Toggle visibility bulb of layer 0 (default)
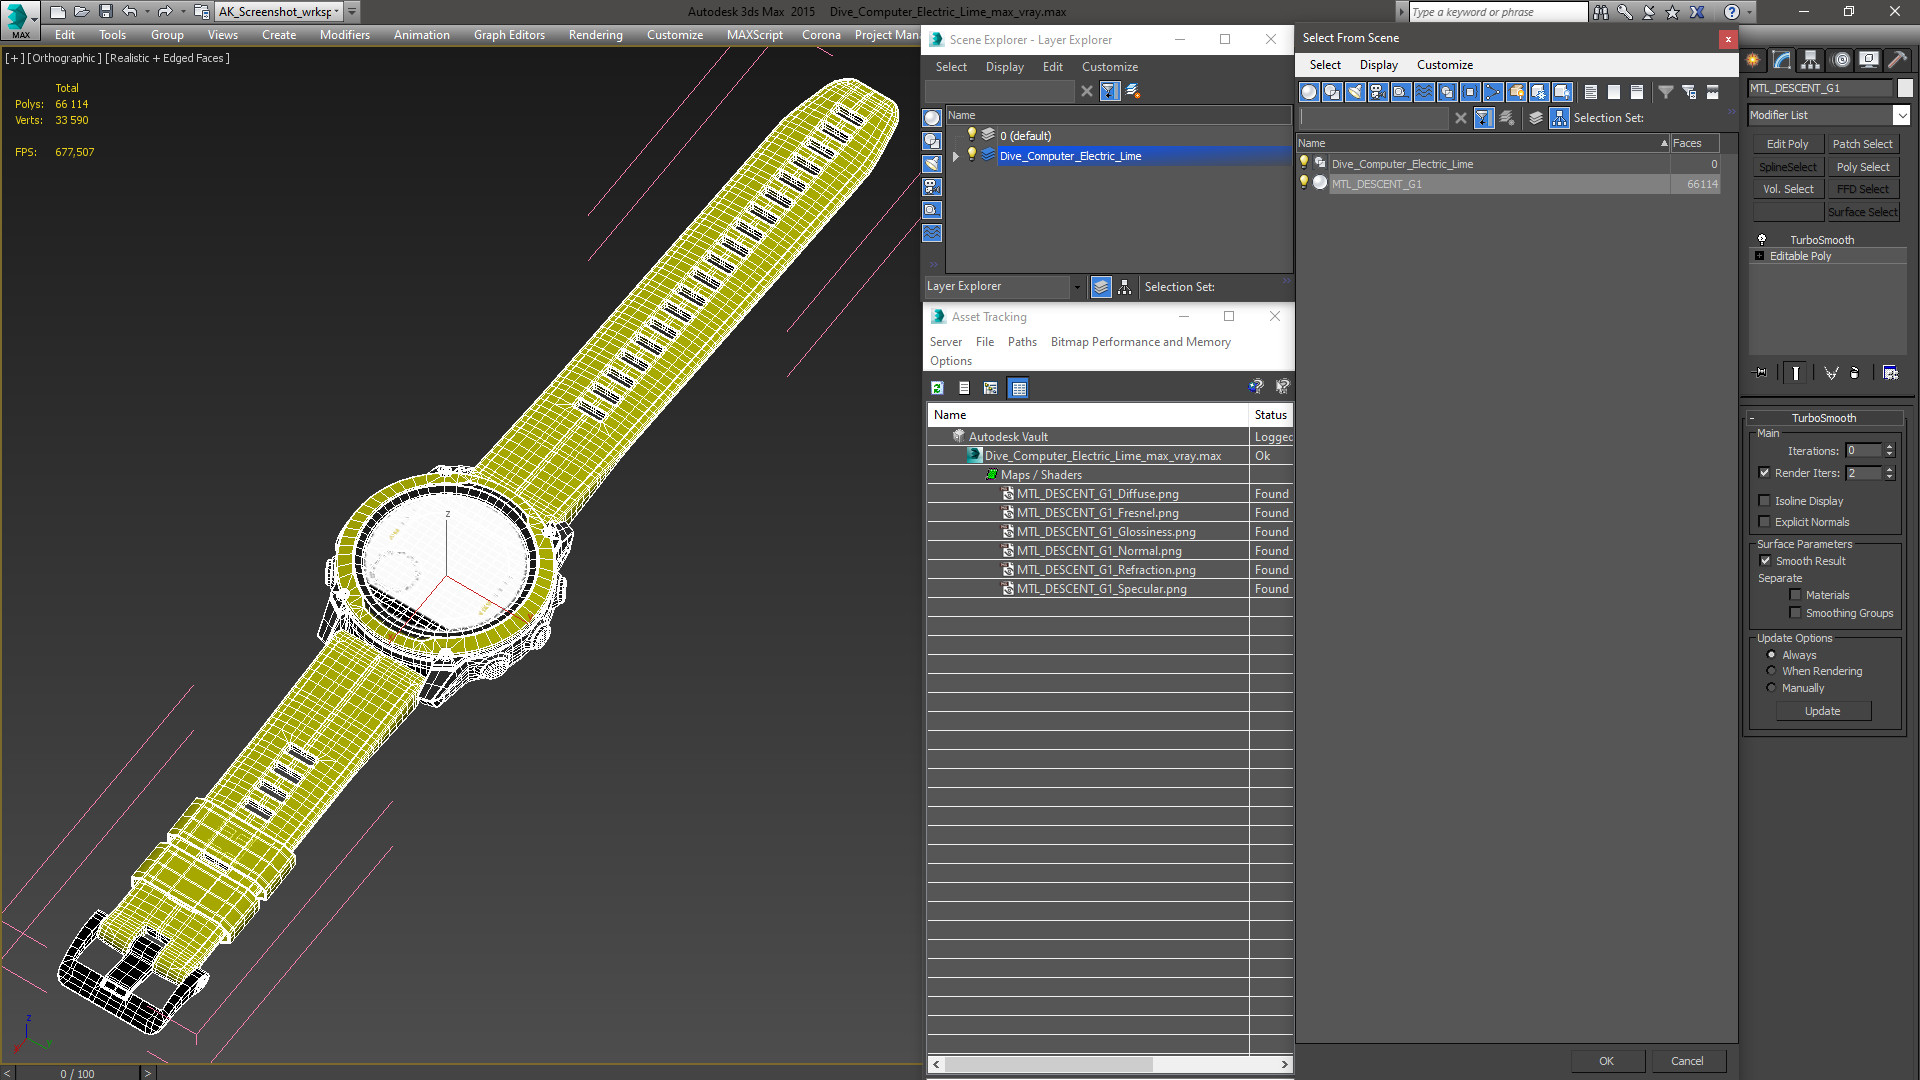 (971, 135)
